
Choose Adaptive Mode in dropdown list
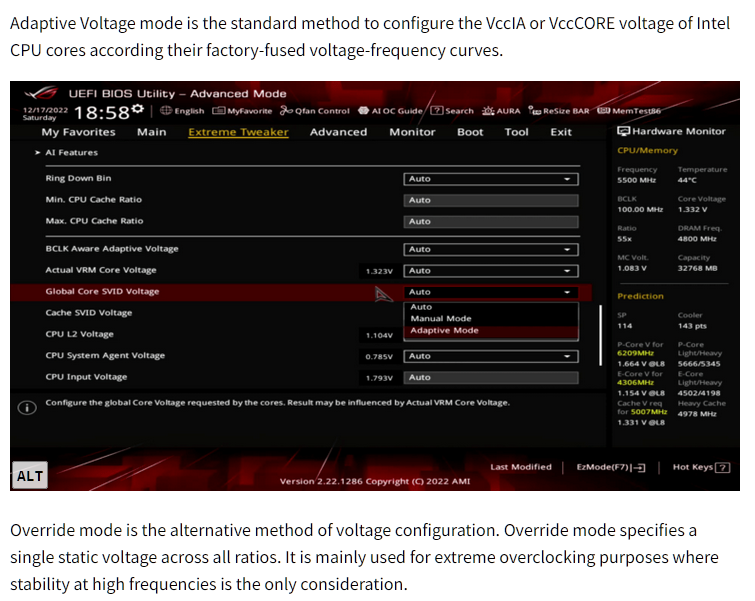(x=491, y=330)
